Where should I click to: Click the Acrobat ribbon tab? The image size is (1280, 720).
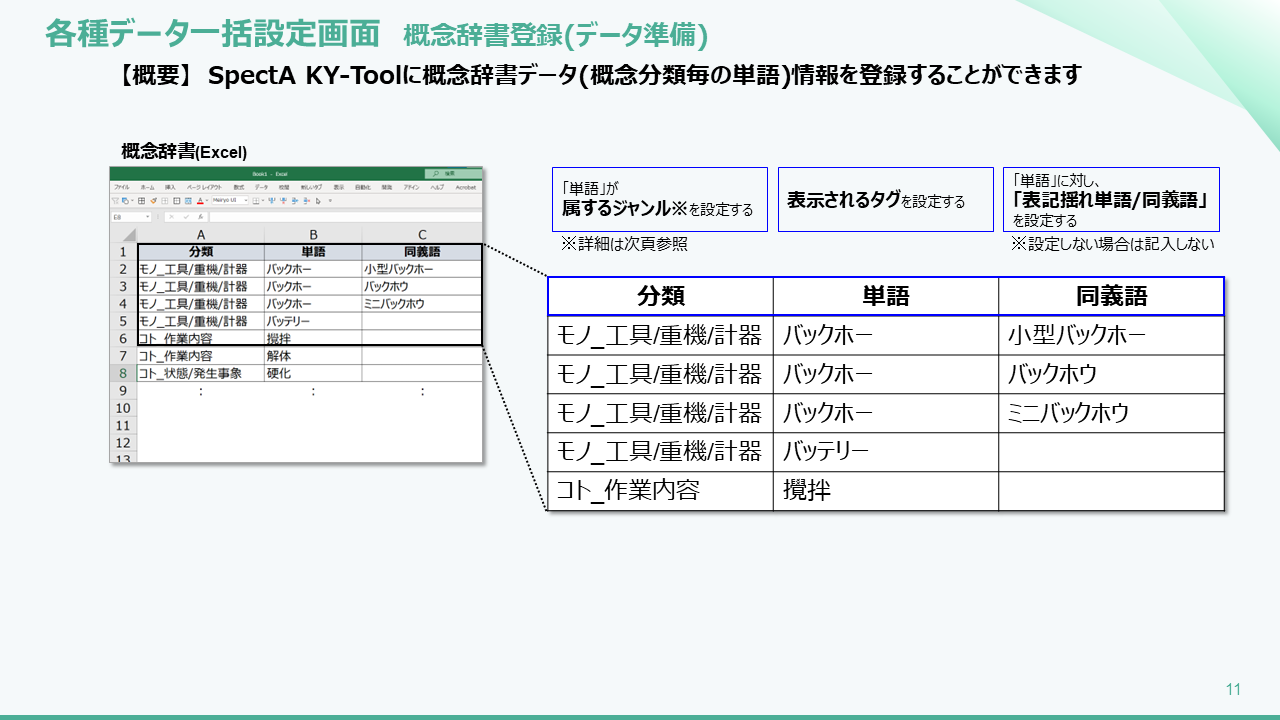click(468, 186)
